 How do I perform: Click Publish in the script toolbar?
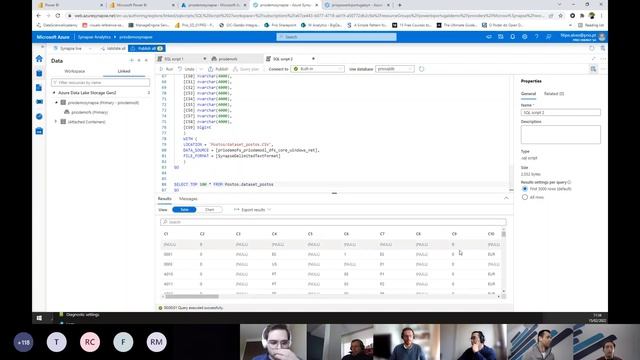point(218,69)
